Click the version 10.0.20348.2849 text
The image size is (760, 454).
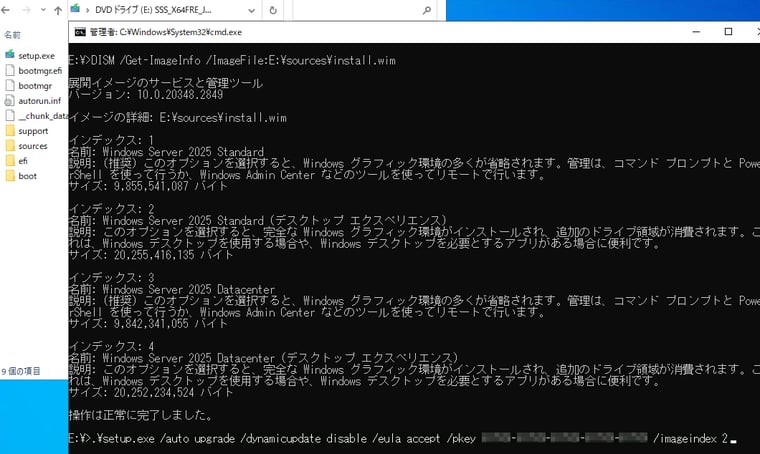pyautogui.click(x=180, y=94)
